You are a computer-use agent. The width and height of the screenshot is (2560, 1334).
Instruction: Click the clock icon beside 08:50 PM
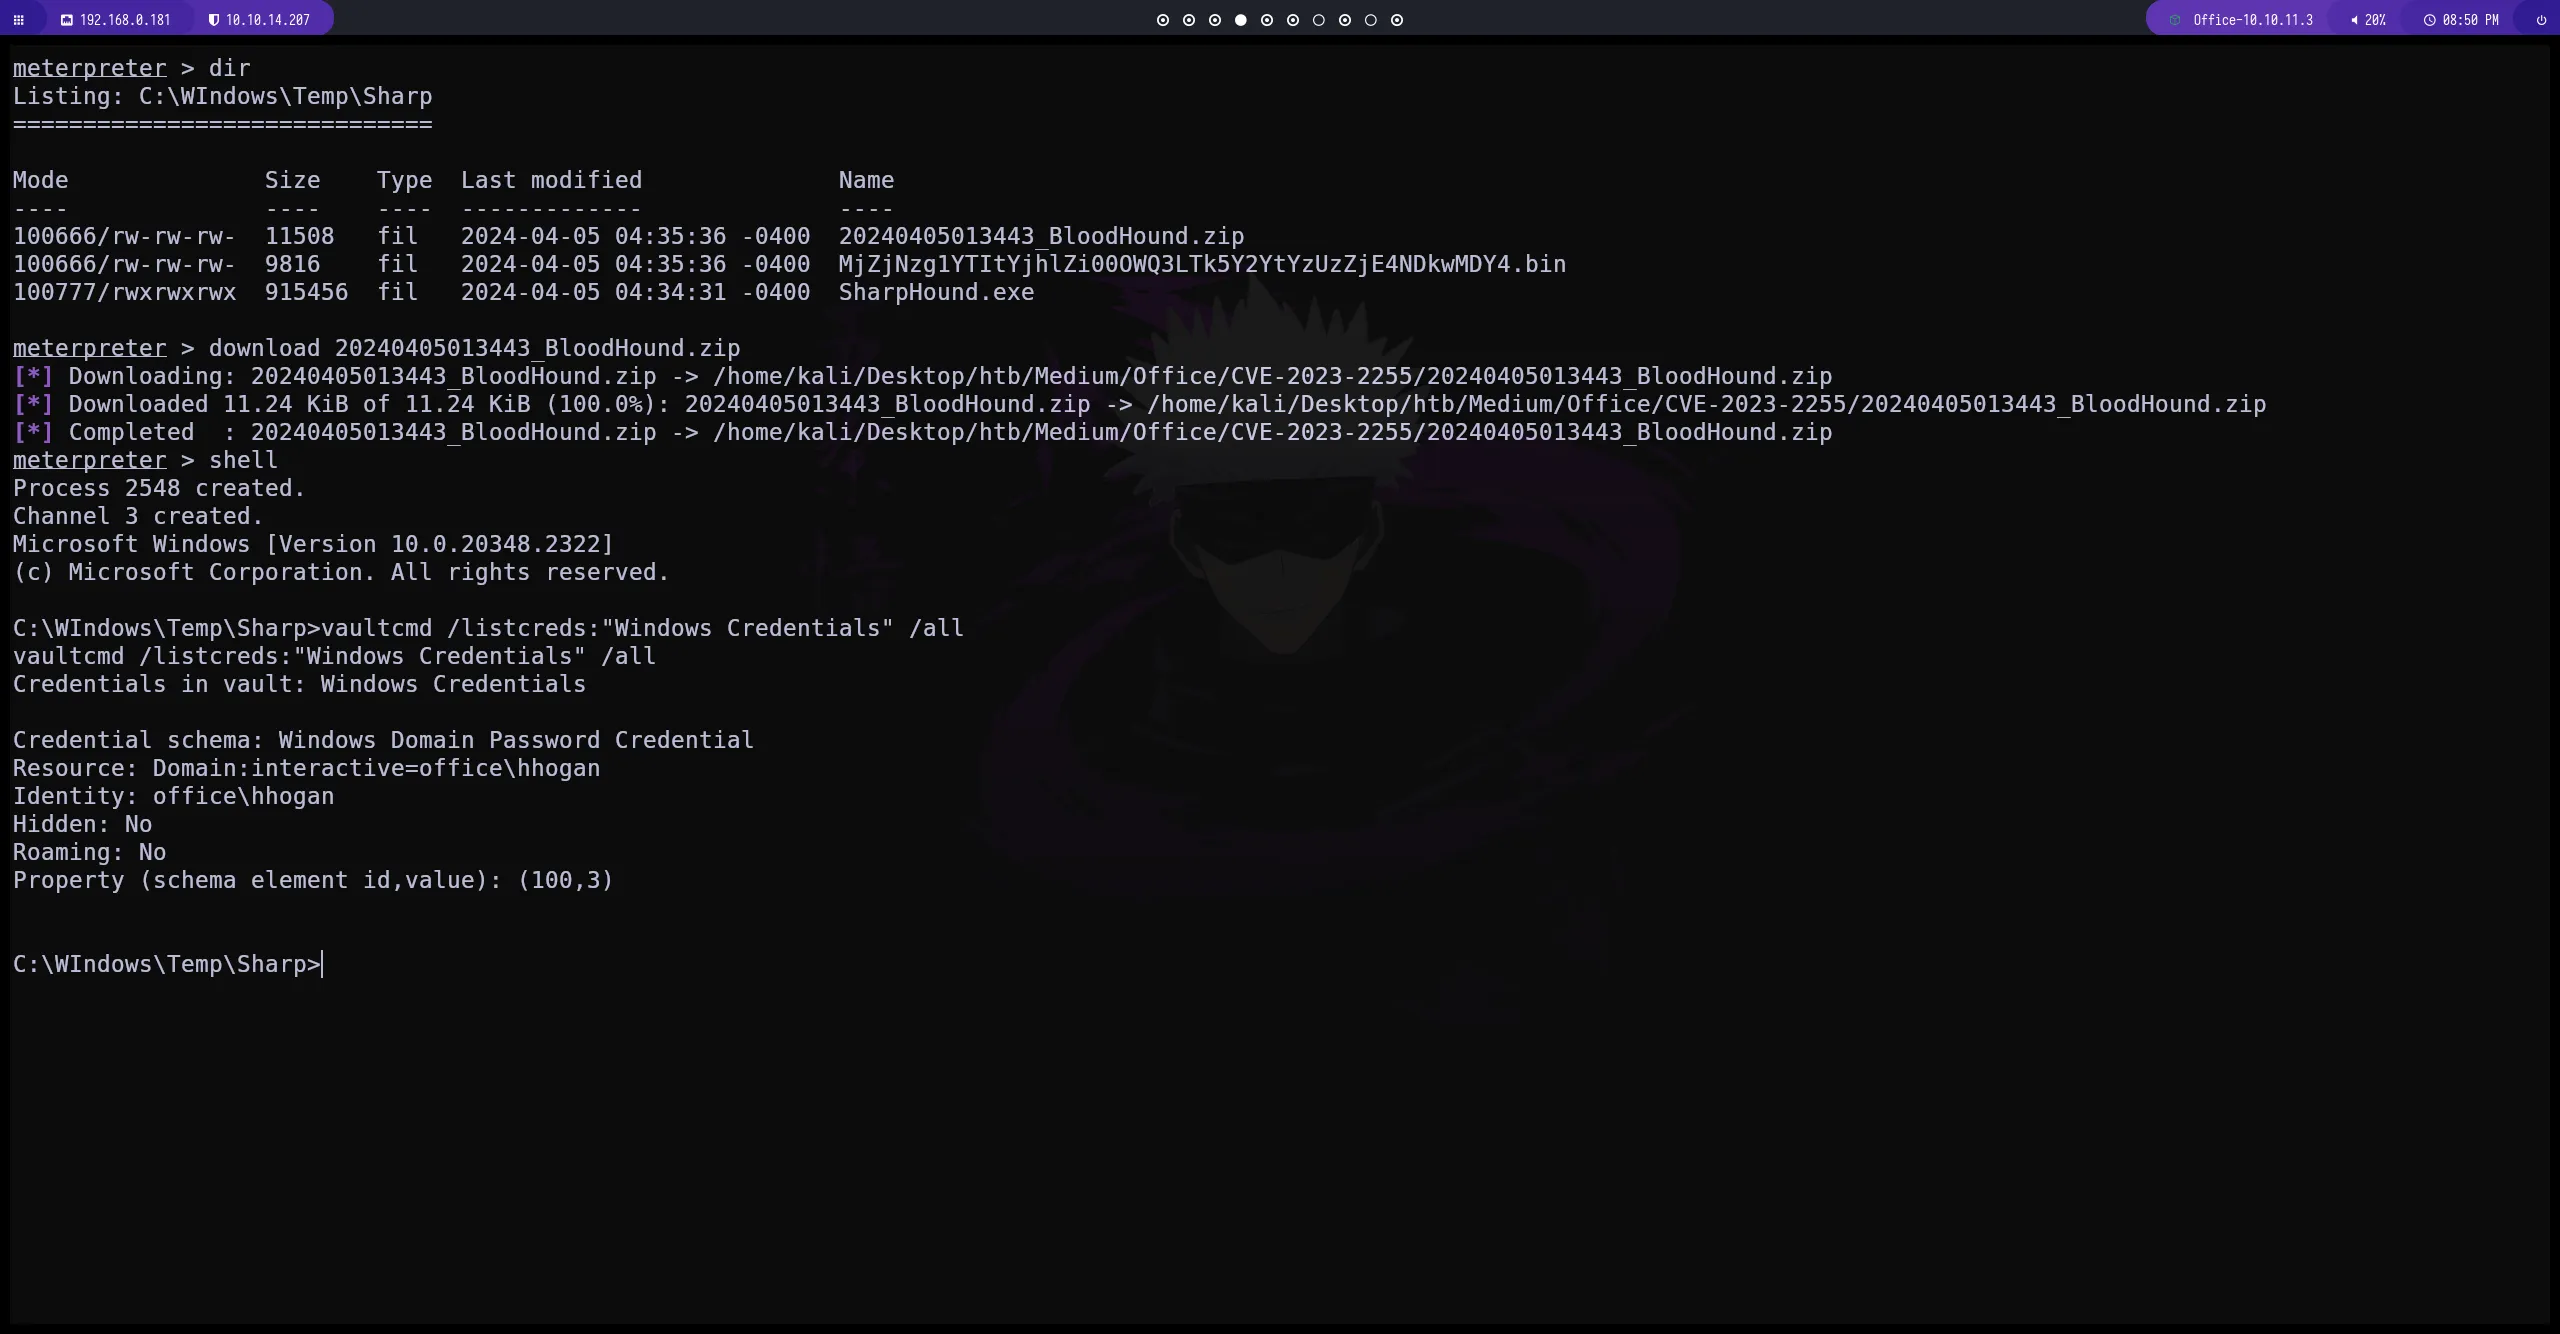(x=2429, y=20)
